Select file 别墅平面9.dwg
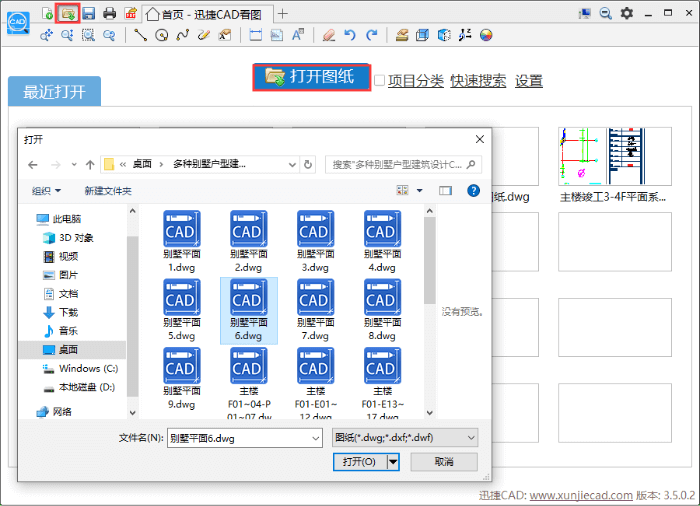 [x=182, y=378]
